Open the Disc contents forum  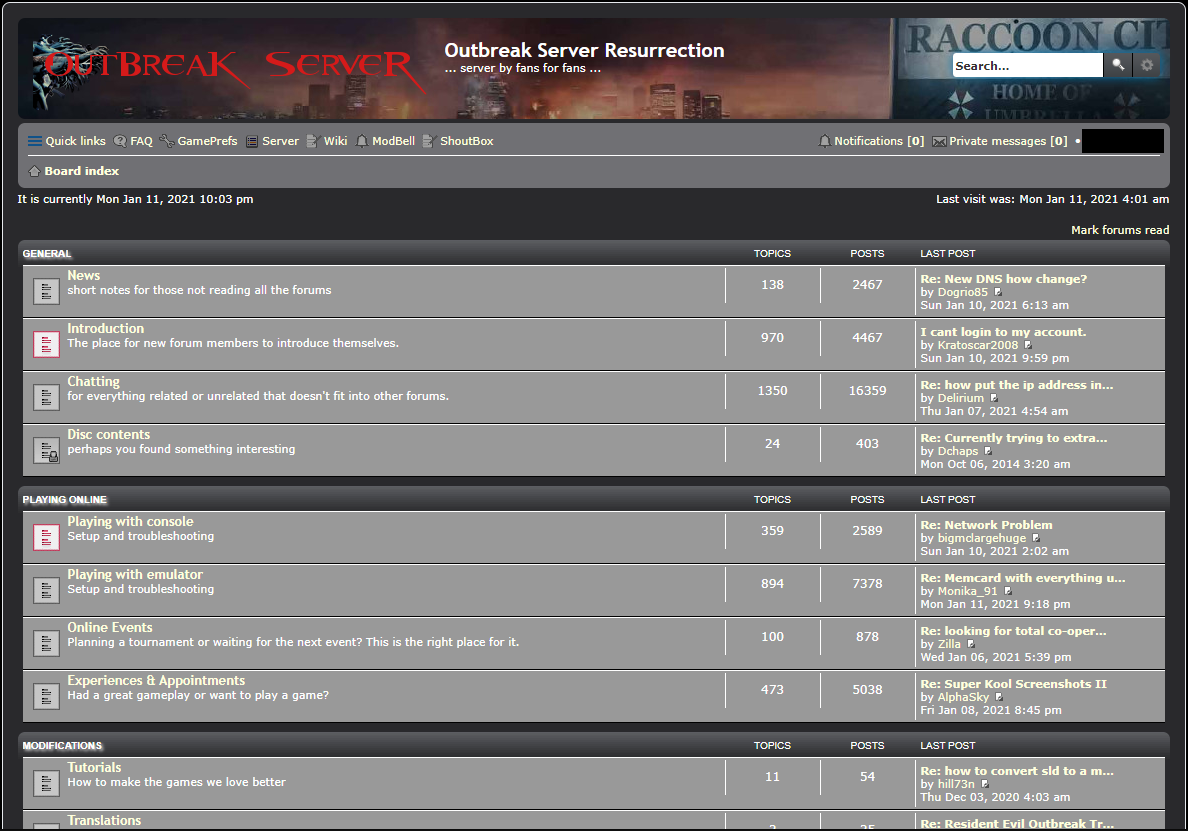tap(108, 435)
